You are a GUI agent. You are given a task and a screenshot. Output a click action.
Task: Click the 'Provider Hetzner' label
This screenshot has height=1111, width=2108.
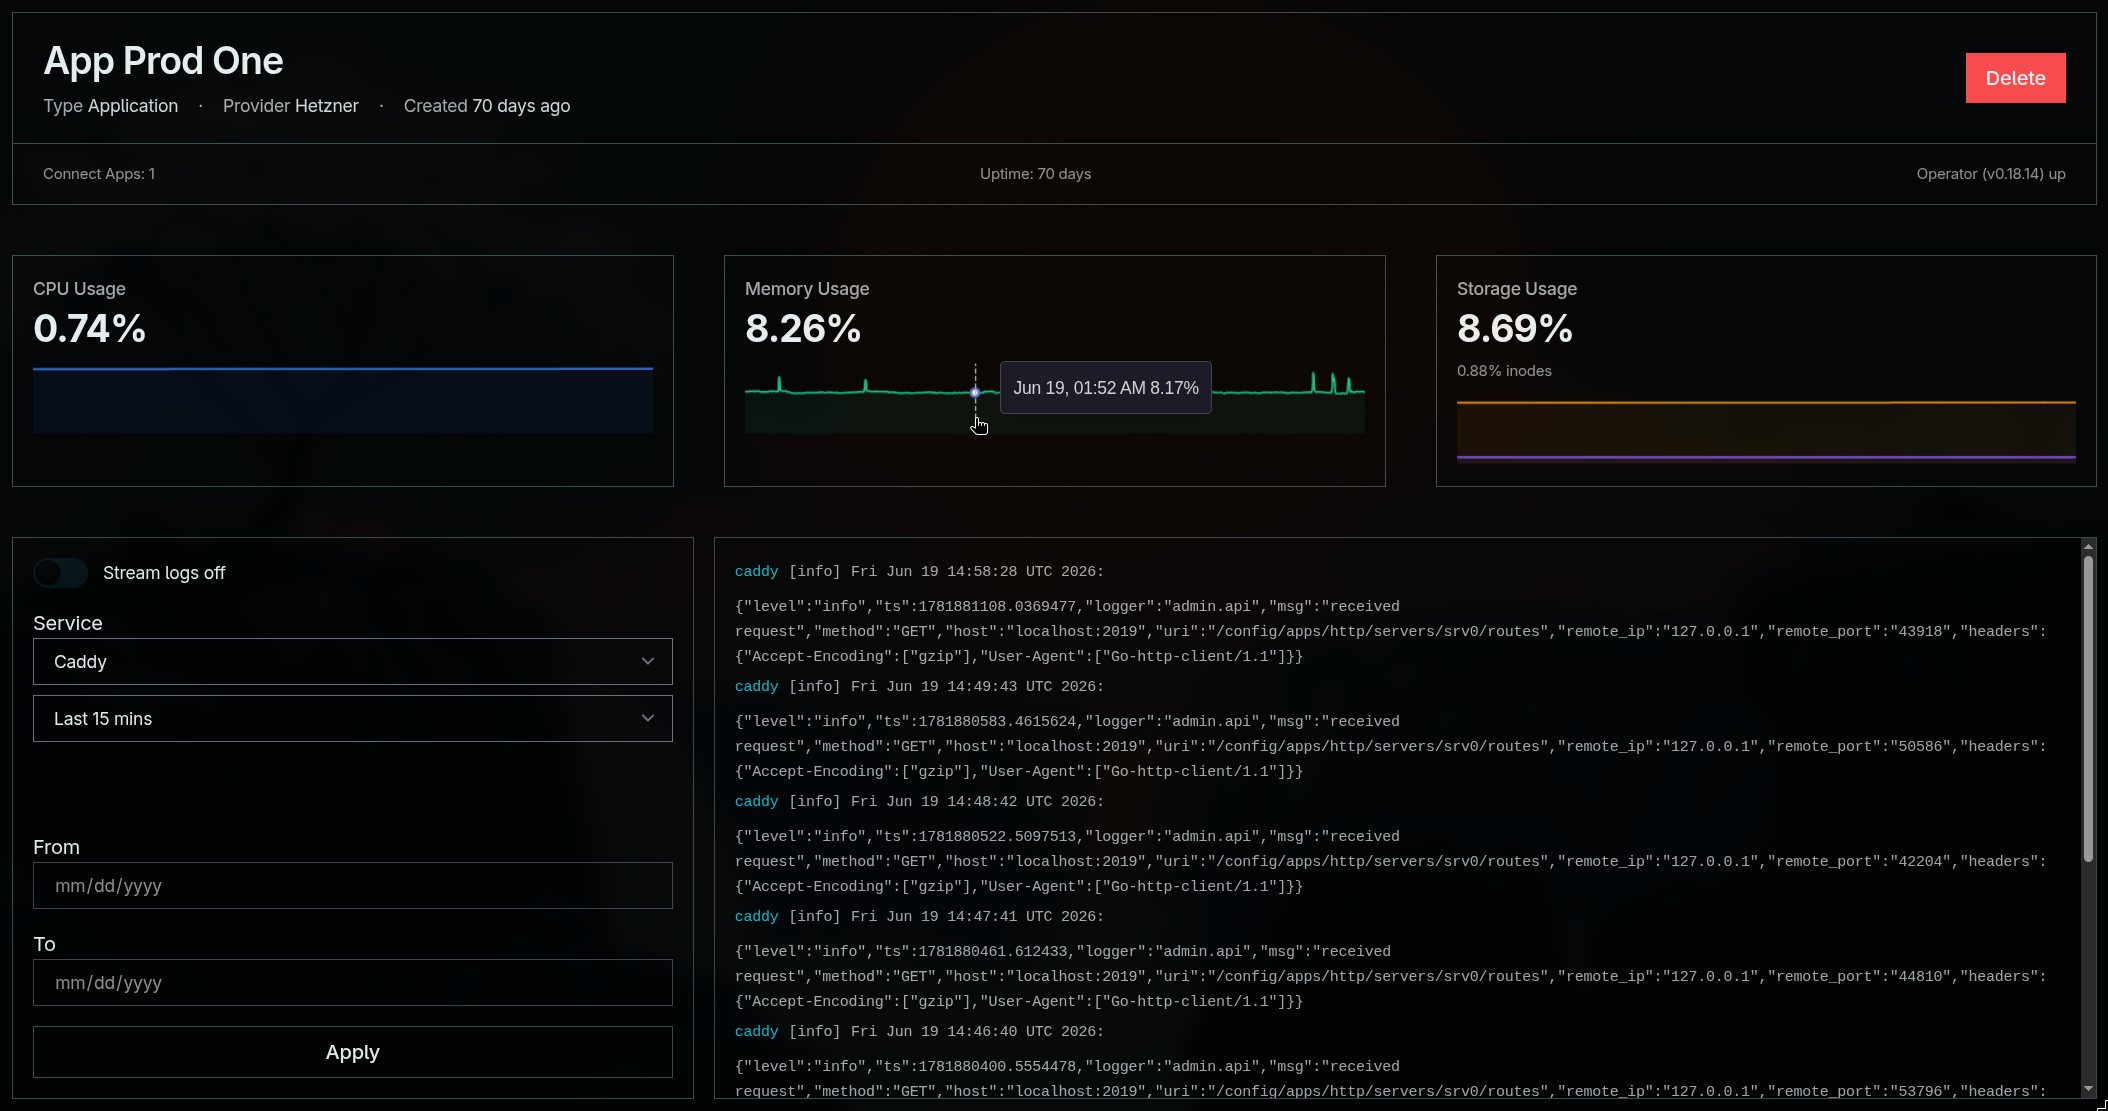pyautogui.click(x=290, y=106)
